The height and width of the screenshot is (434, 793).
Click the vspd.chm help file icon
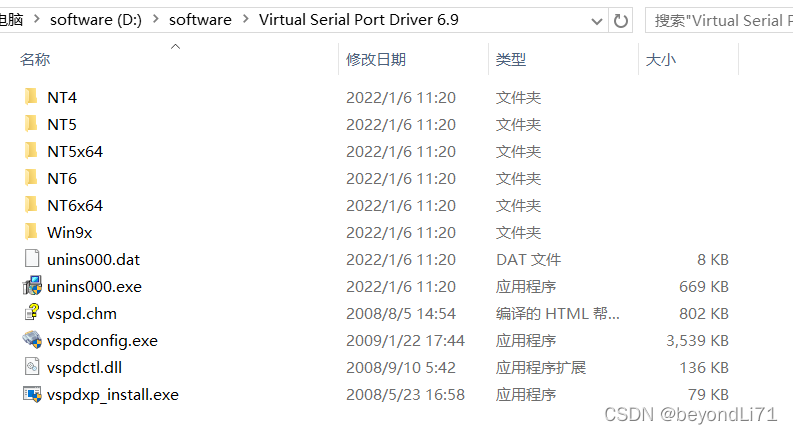32,313
